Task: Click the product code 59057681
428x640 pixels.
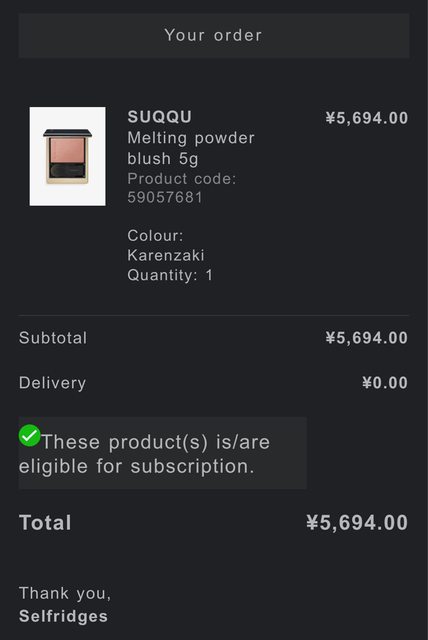Action: [x=165, y=198]
